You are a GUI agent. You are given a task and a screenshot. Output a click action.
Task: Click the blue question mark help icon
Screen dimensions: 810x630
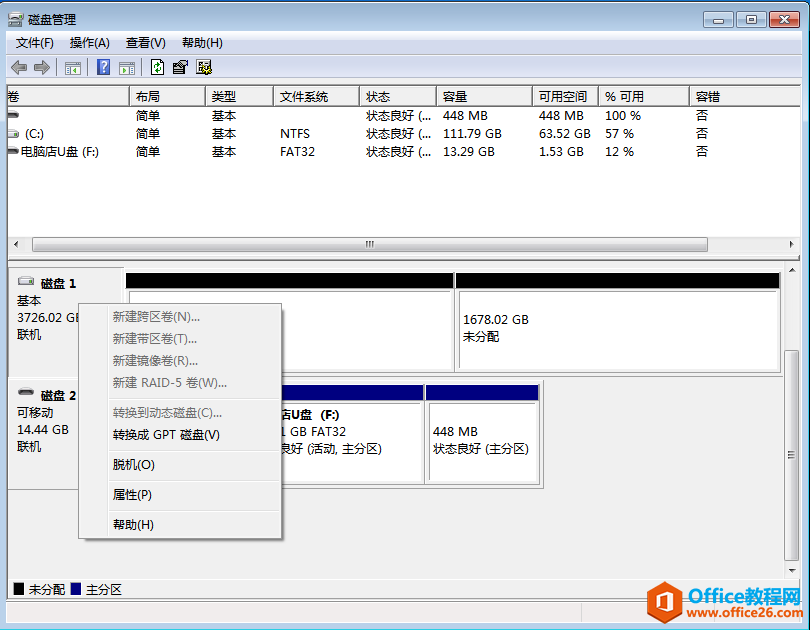(x=103, y=68)
